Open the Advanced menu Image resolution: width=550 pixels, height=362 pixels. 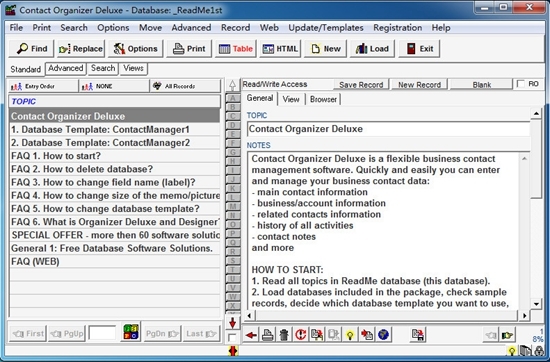coord(191,28)
